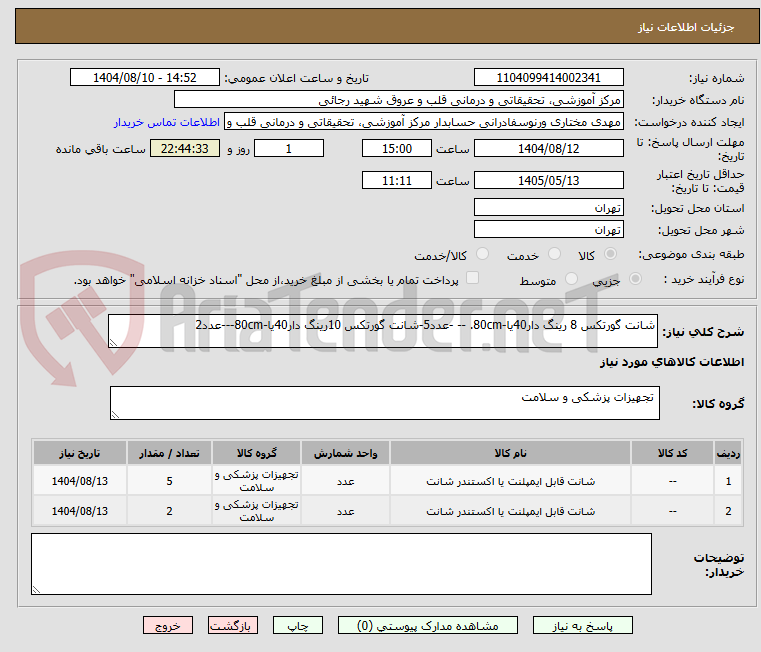Click the شماره نیاز number field
Viewport: 761px width, 652px height.
tap(548, 77)
